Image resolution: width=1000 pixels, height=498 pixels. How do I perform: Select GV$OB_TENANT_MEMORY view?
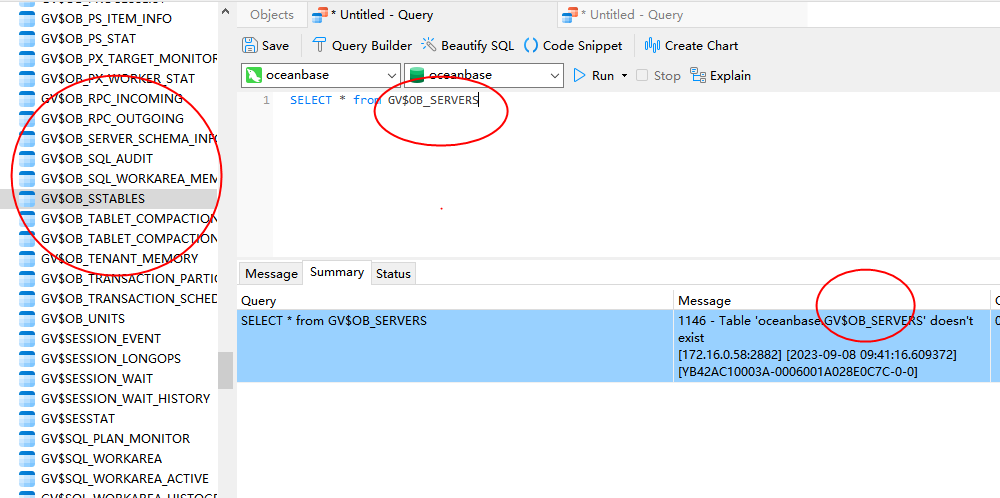point(119,258)
